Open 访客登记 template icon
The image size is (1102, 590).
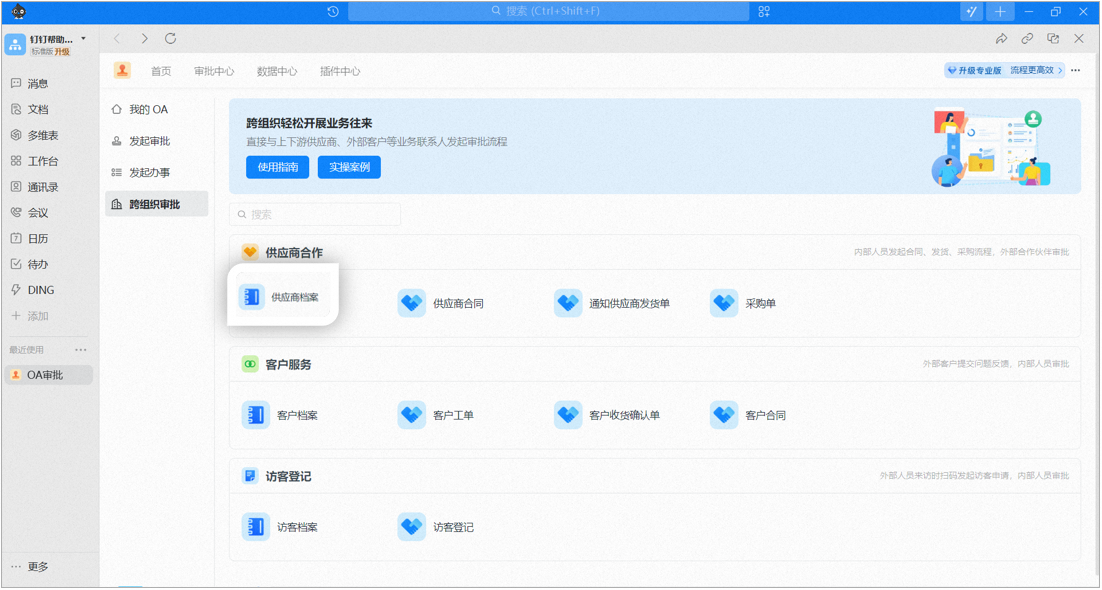pyautogui.click(x=411, y=527)
